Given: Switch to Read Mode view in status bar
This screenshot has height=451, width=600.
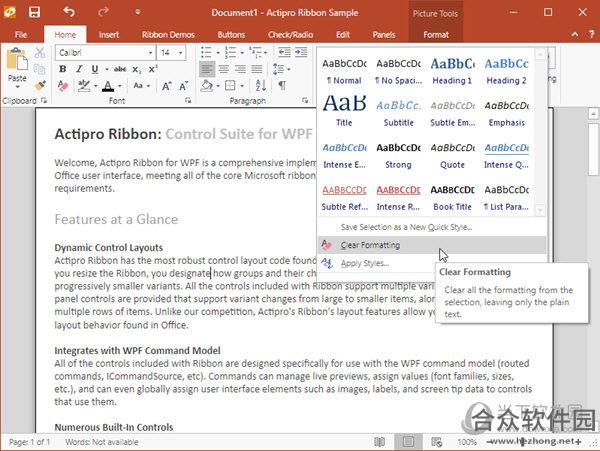Looking at the screenshot, I should 379,442.
